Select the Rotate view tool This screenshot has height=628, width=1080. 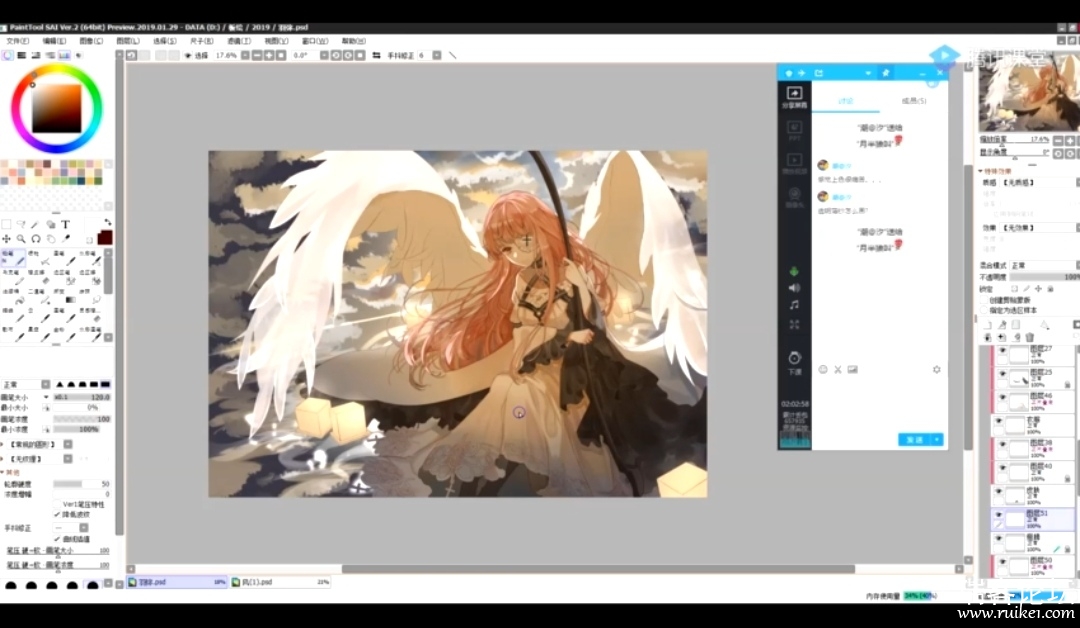tap(35, 239)
